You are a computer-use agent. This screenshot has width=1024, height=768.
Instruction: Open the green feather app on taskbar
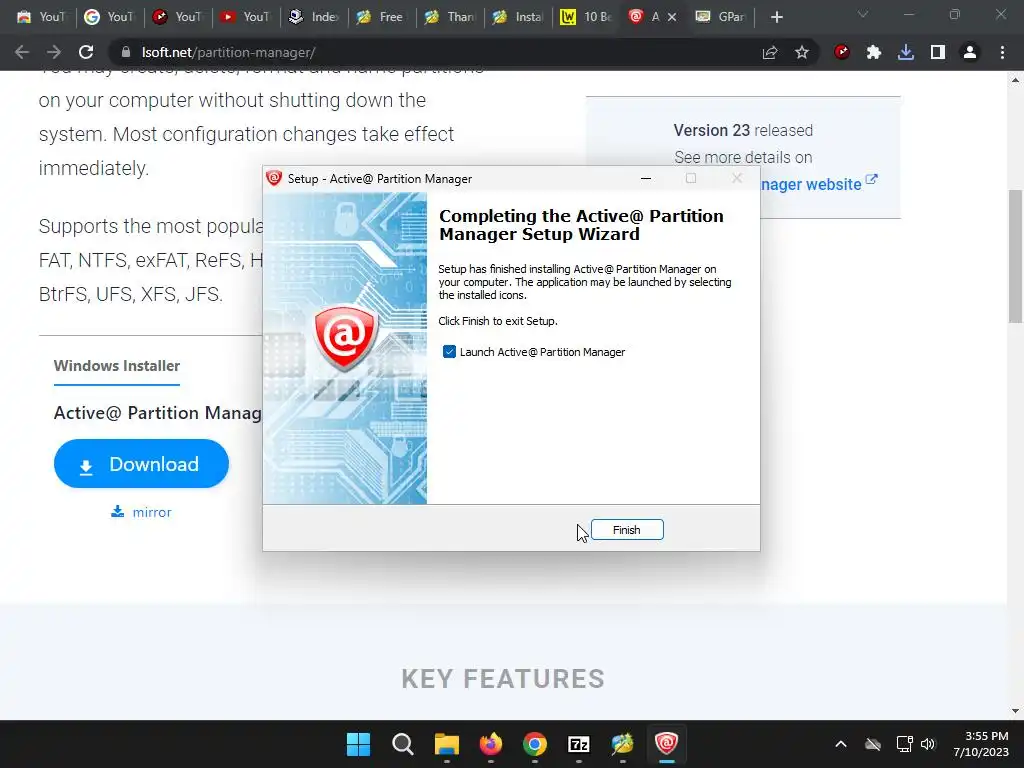[x=622, y=744]
